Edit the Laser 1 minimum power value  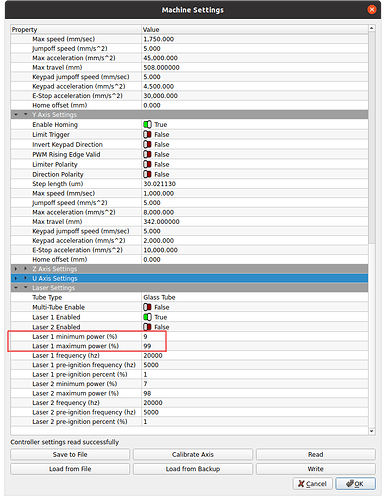coord(145,337)
